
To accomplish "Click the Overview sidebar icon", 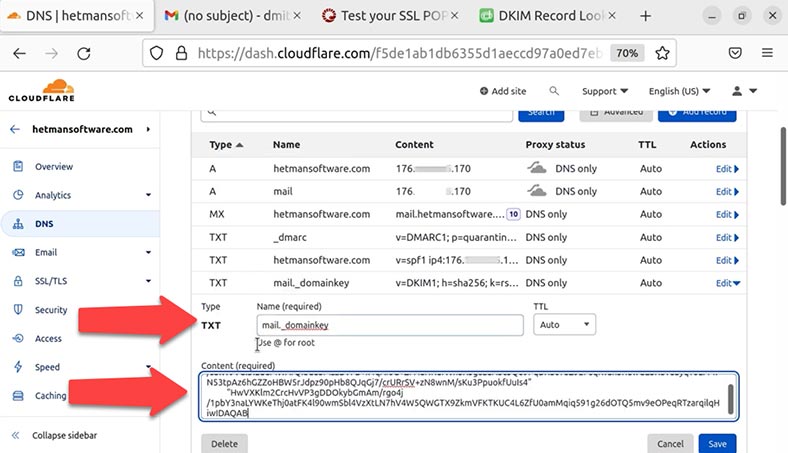I will pyautogui.click(x=18, y=166).
